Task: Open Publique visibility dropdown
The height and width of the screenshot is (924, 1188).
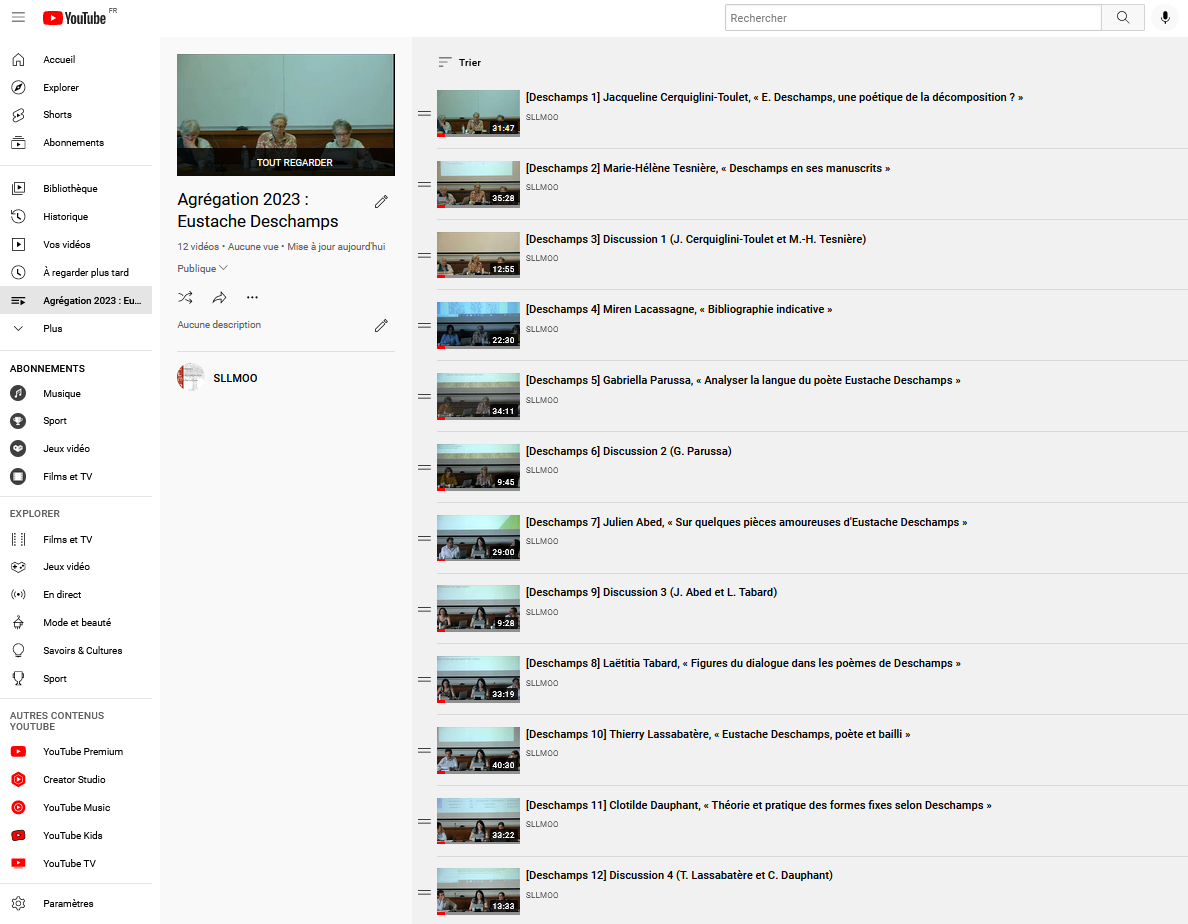Action: point(202,269)
